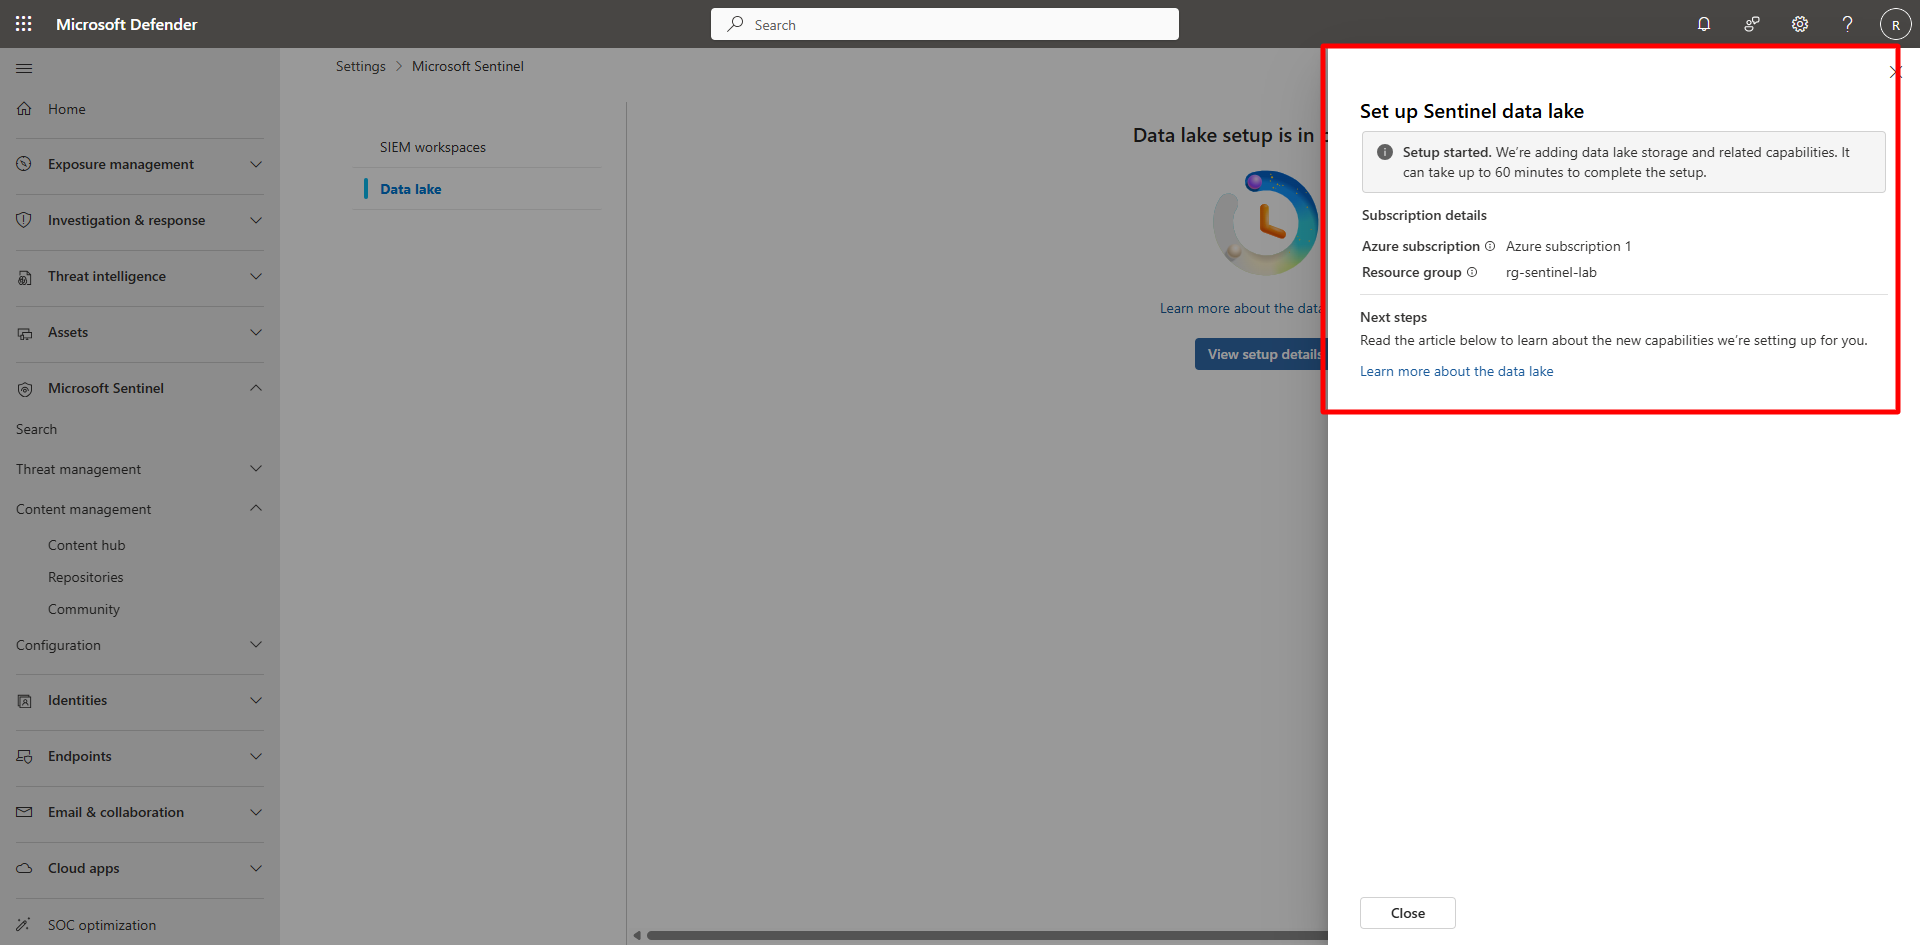The width and height of the screenshot is (1920, 945).
Task: Click in the top Search box
Action: tap(945, 24)
